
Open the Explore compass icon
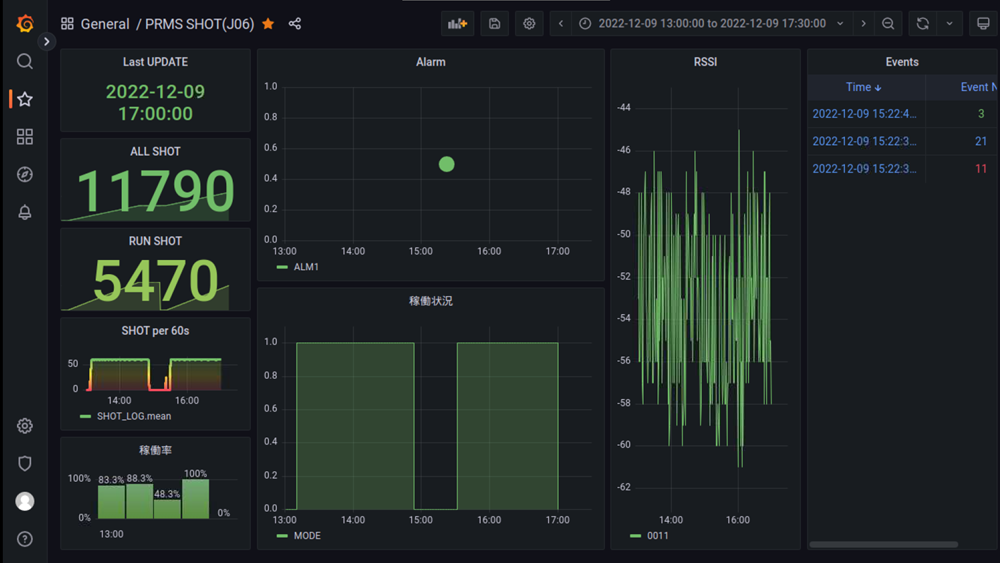pos(25,174)
